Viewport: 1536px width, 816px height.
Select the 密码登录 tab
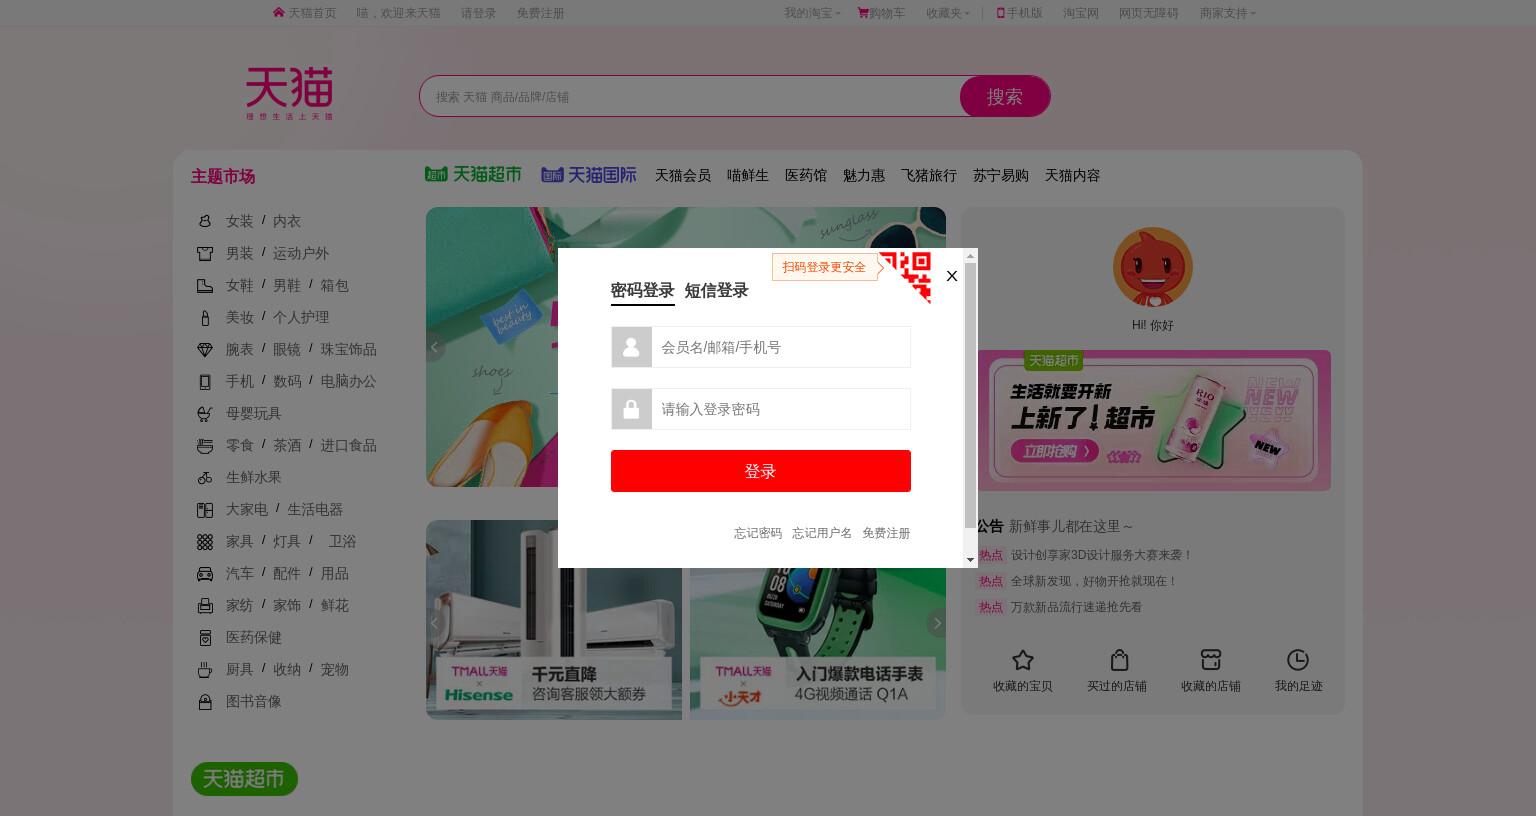[x=642, y=291]
